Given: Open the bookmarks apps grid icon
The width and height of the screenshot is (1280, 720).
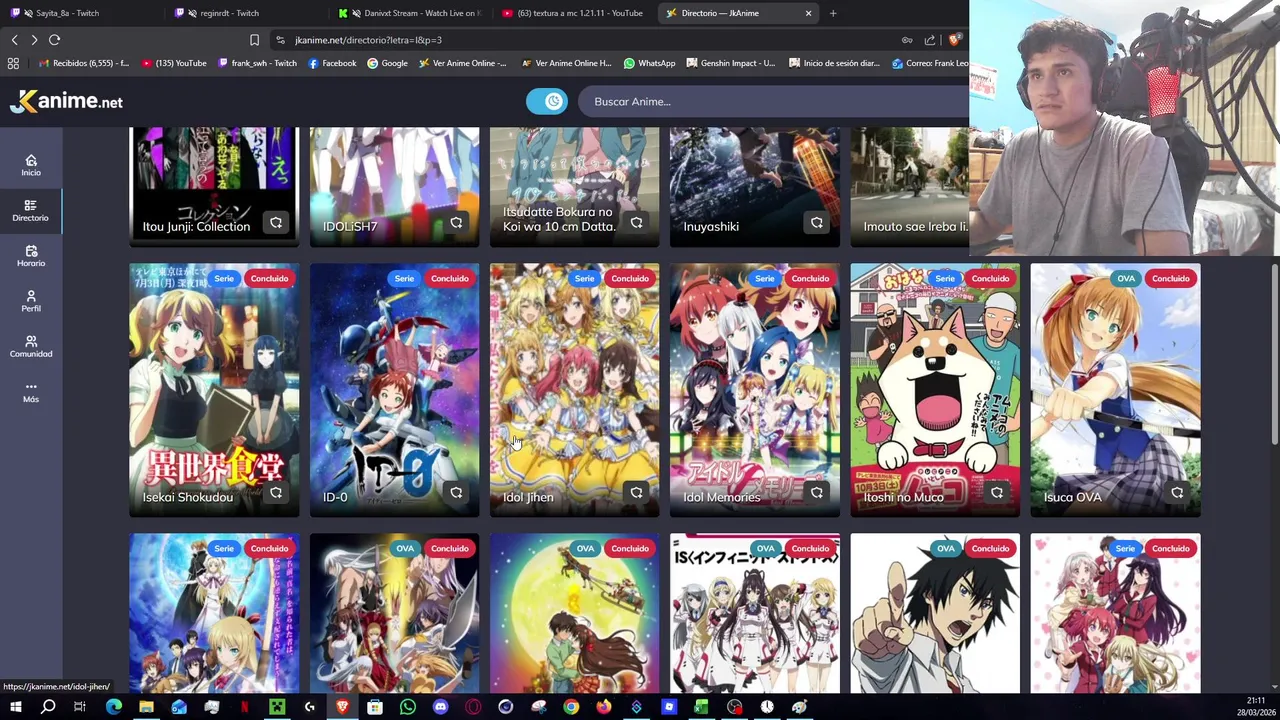Looking at the screenshot, I should pyautogui.click(x=13, y=63).
